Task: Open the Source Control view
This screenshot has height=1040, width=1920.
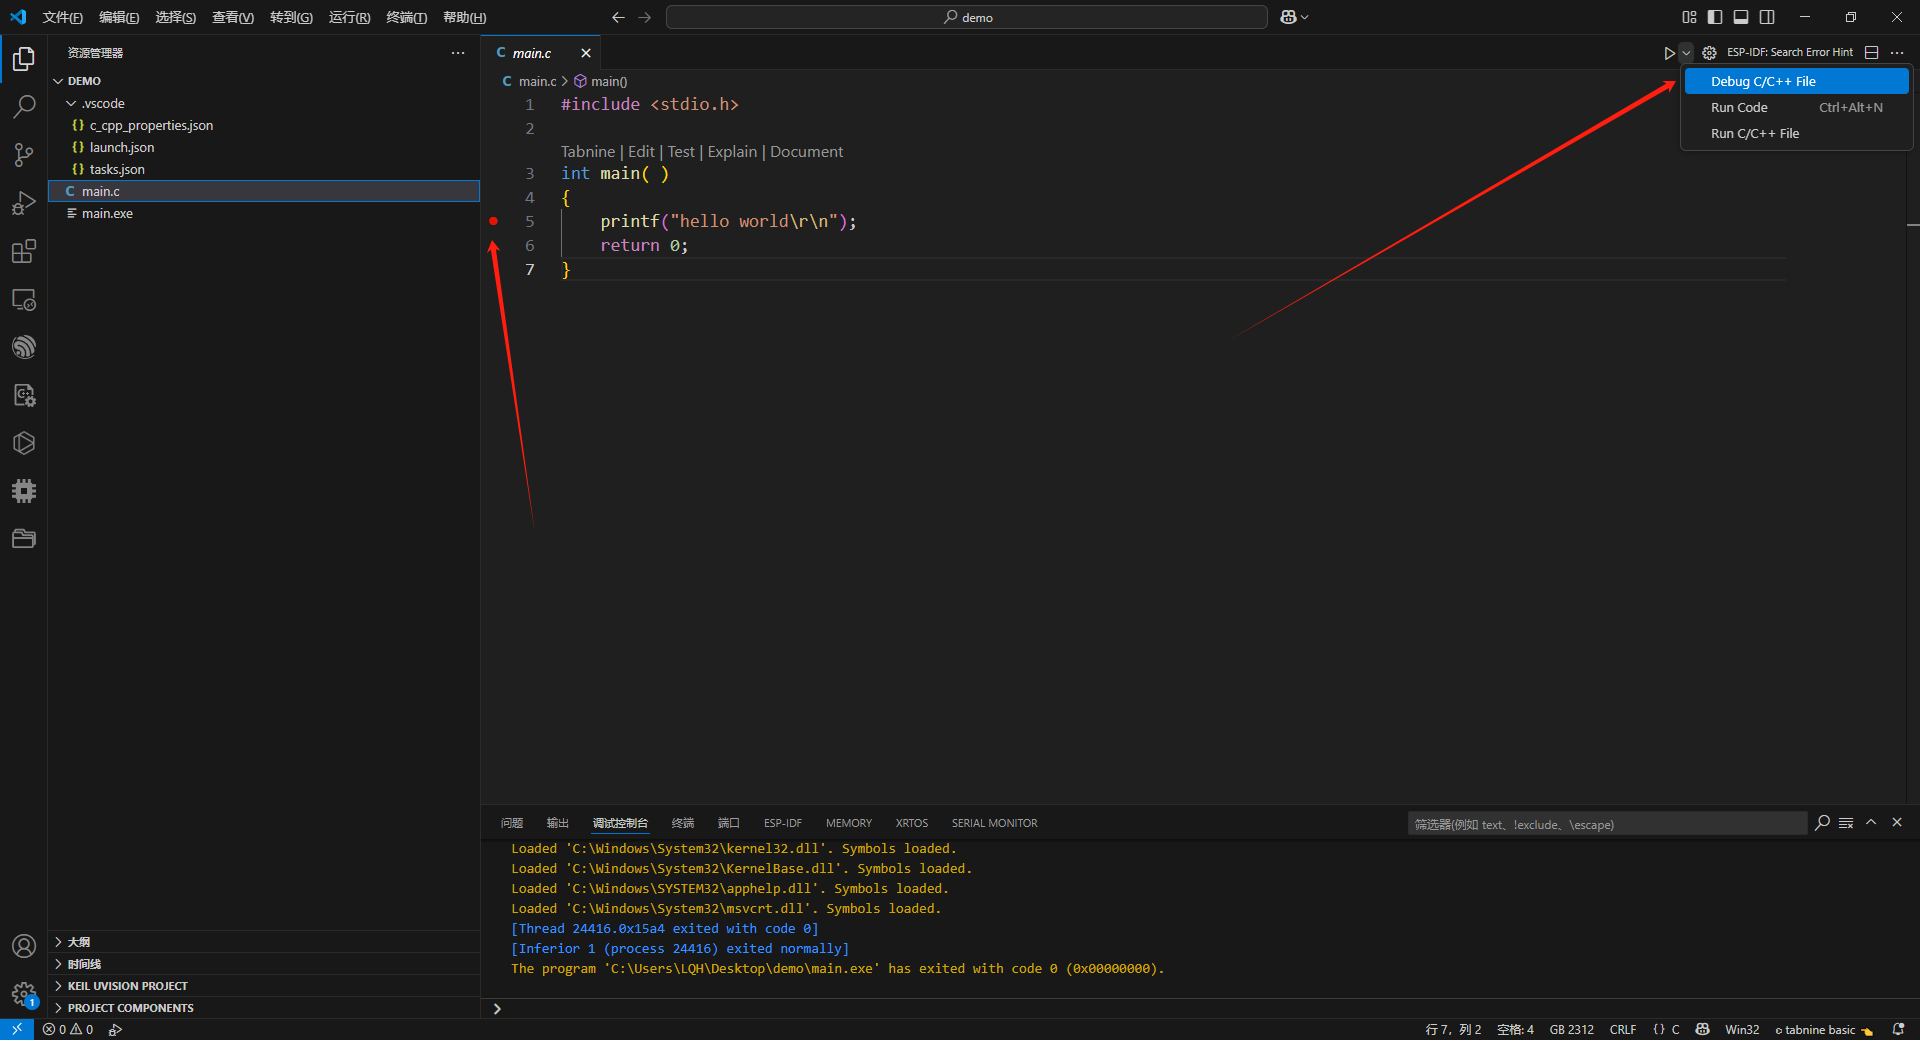Action: tap(24, 155)
